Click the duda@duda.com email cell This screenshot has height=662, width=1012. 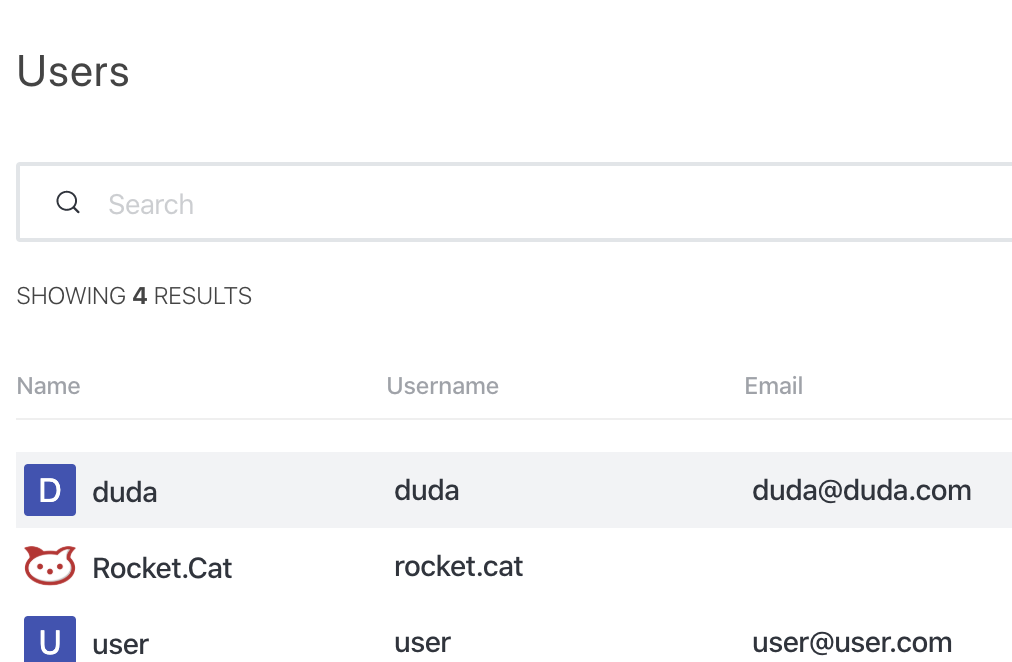(x=862, y=490)
